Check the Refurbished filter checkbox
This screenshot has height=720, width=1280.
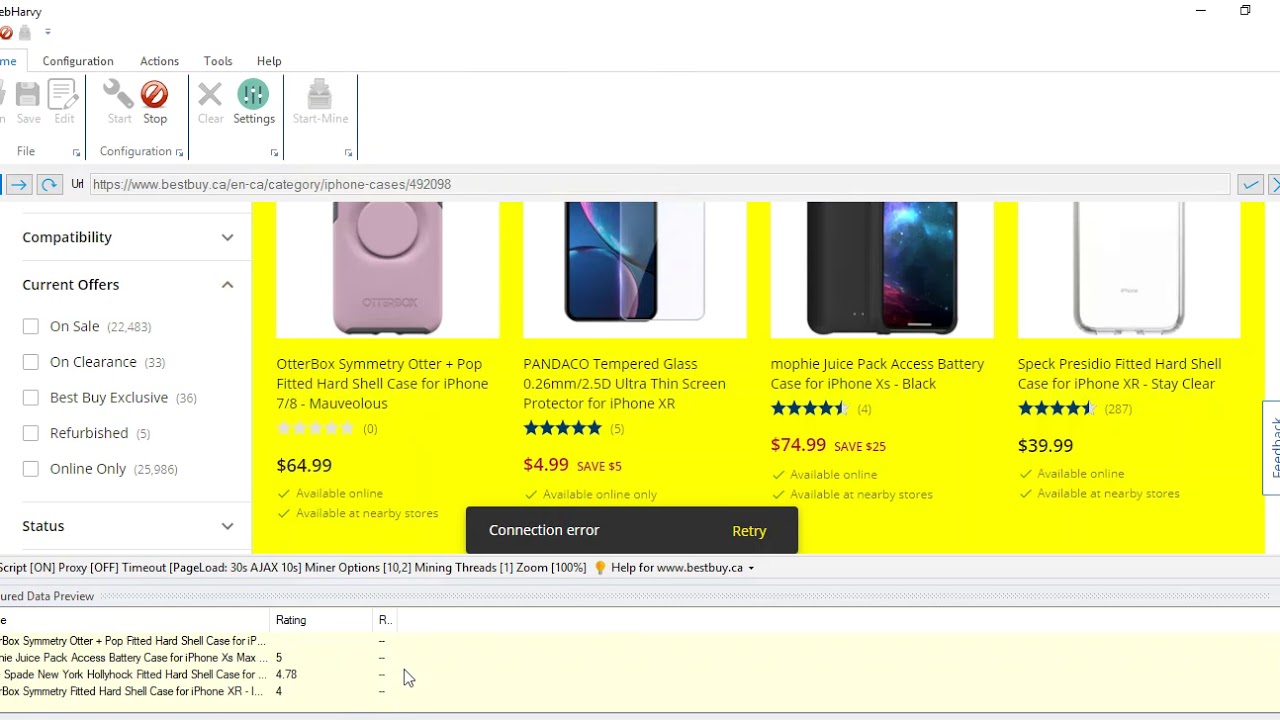[x=31, y=433]
